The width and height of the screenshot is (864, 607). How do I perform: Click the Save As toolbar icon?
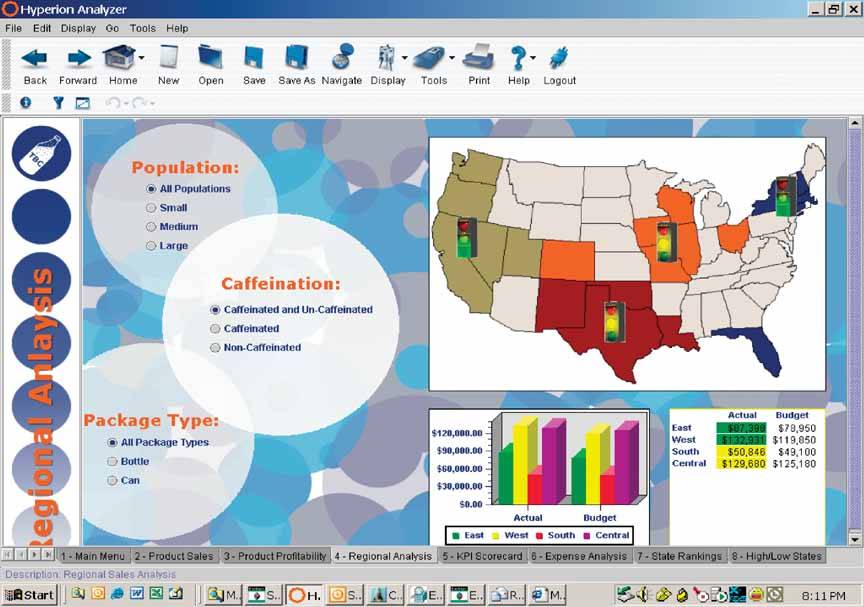297,57
